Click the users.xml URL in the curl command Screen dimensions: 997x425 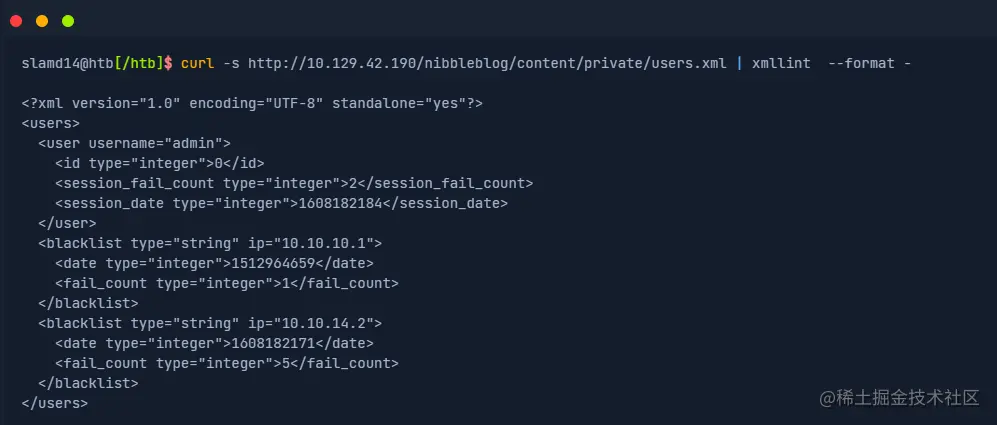pyautogui.click(x=486, y=63)
